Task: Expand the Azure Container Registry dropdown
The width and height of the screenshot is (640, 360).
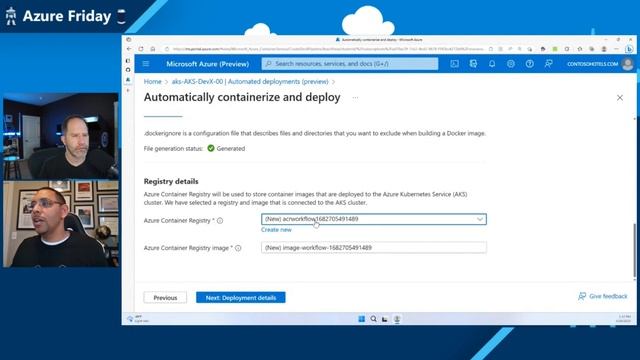Action: tap(374, 219)
